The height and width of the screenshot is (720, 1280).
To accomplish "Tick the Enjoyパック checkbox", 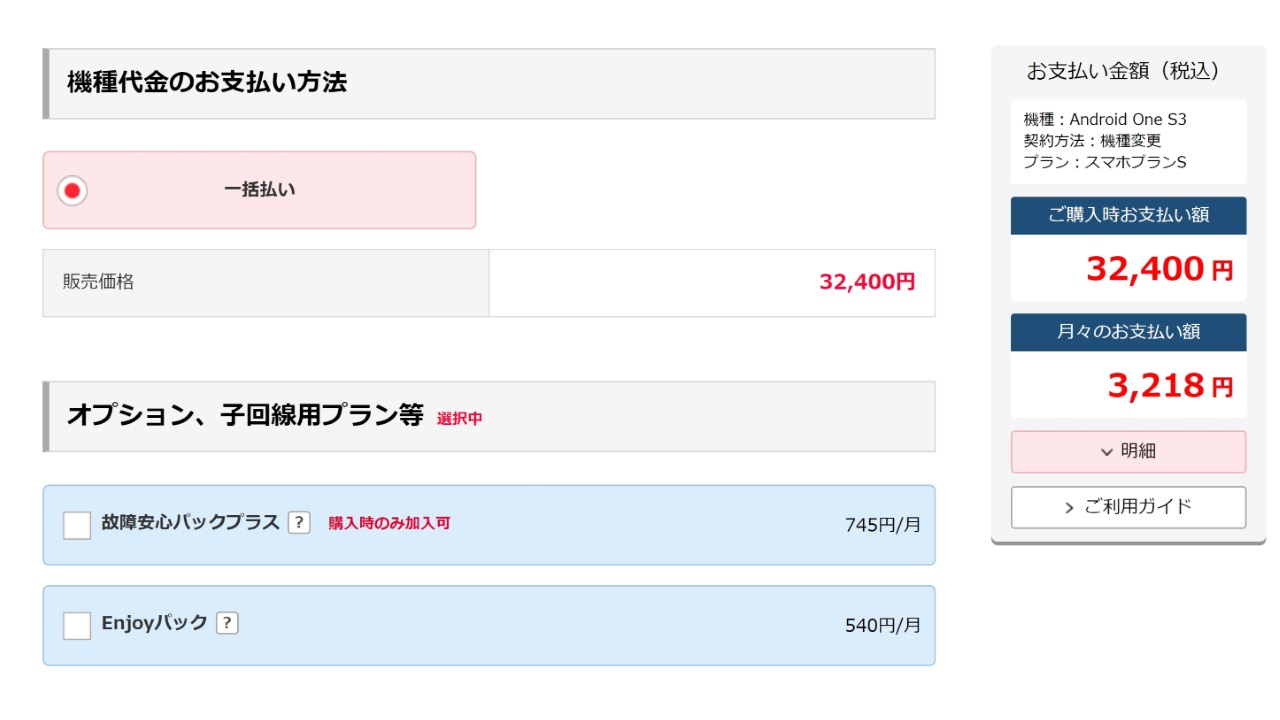I will click(x=77, y=625).
